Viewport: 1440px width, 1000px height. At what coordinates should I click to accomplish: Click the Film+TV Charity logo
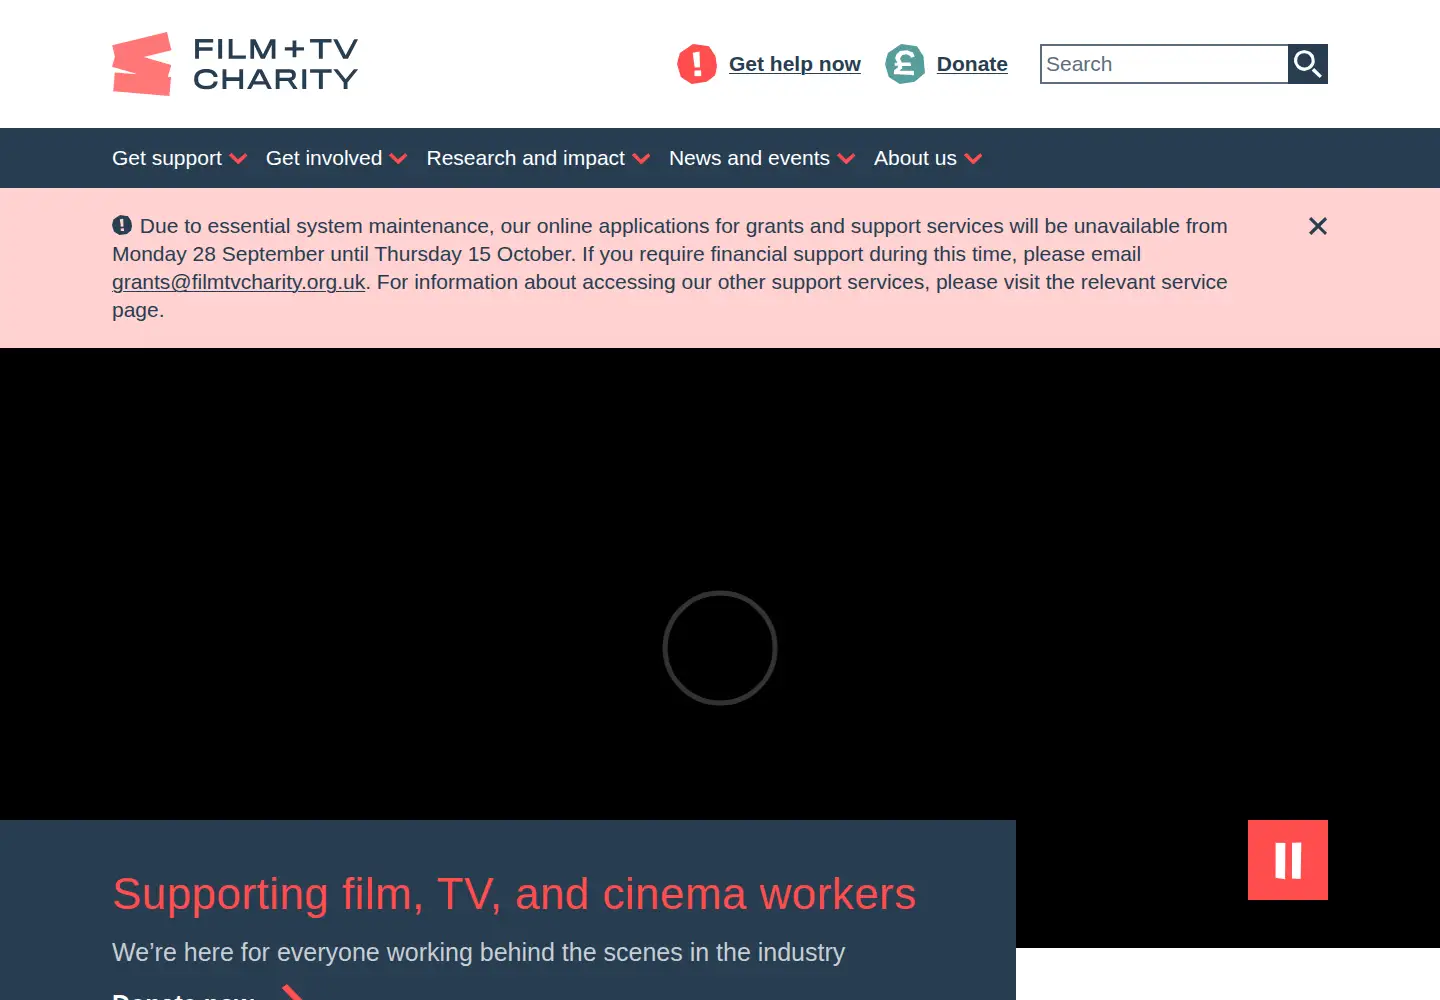pyautogui.click(x=235, y=64)
